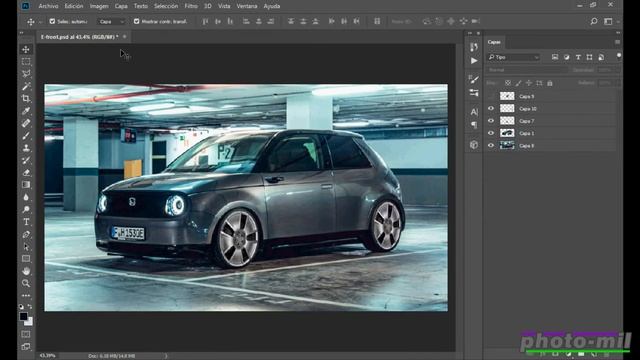The width and height of the screenshot is (640, 360).
Task: Click the background color swatch
Action: [30, 322]
